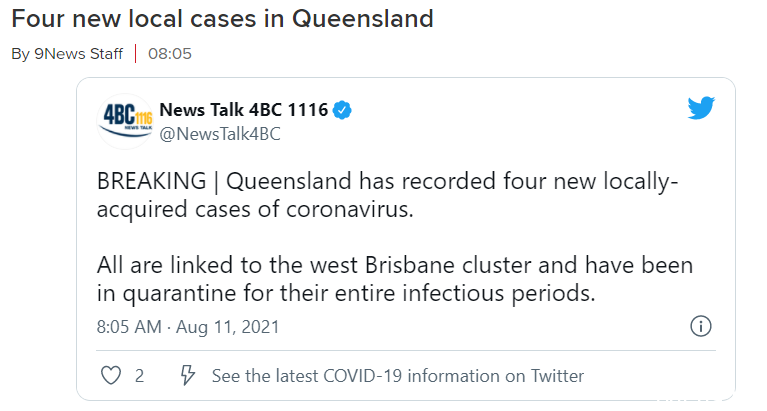
Task: Select the headline Four new local cases
Action: pos(223,19)
